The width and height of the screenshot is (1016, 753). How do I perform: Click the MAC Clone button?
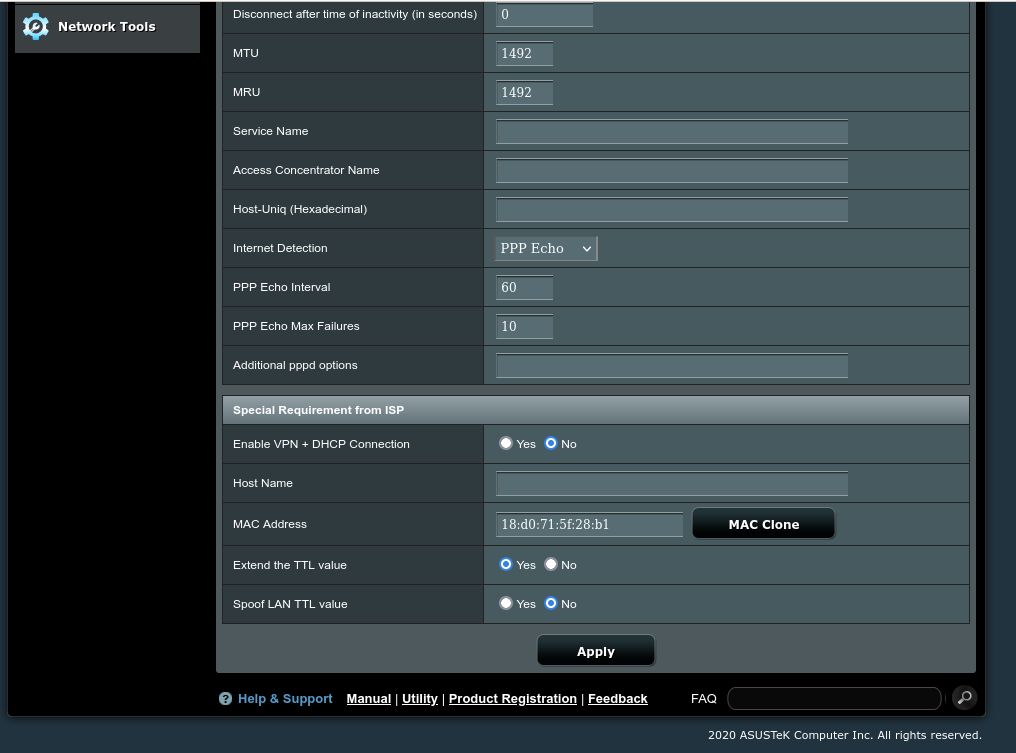pos(763,524)
